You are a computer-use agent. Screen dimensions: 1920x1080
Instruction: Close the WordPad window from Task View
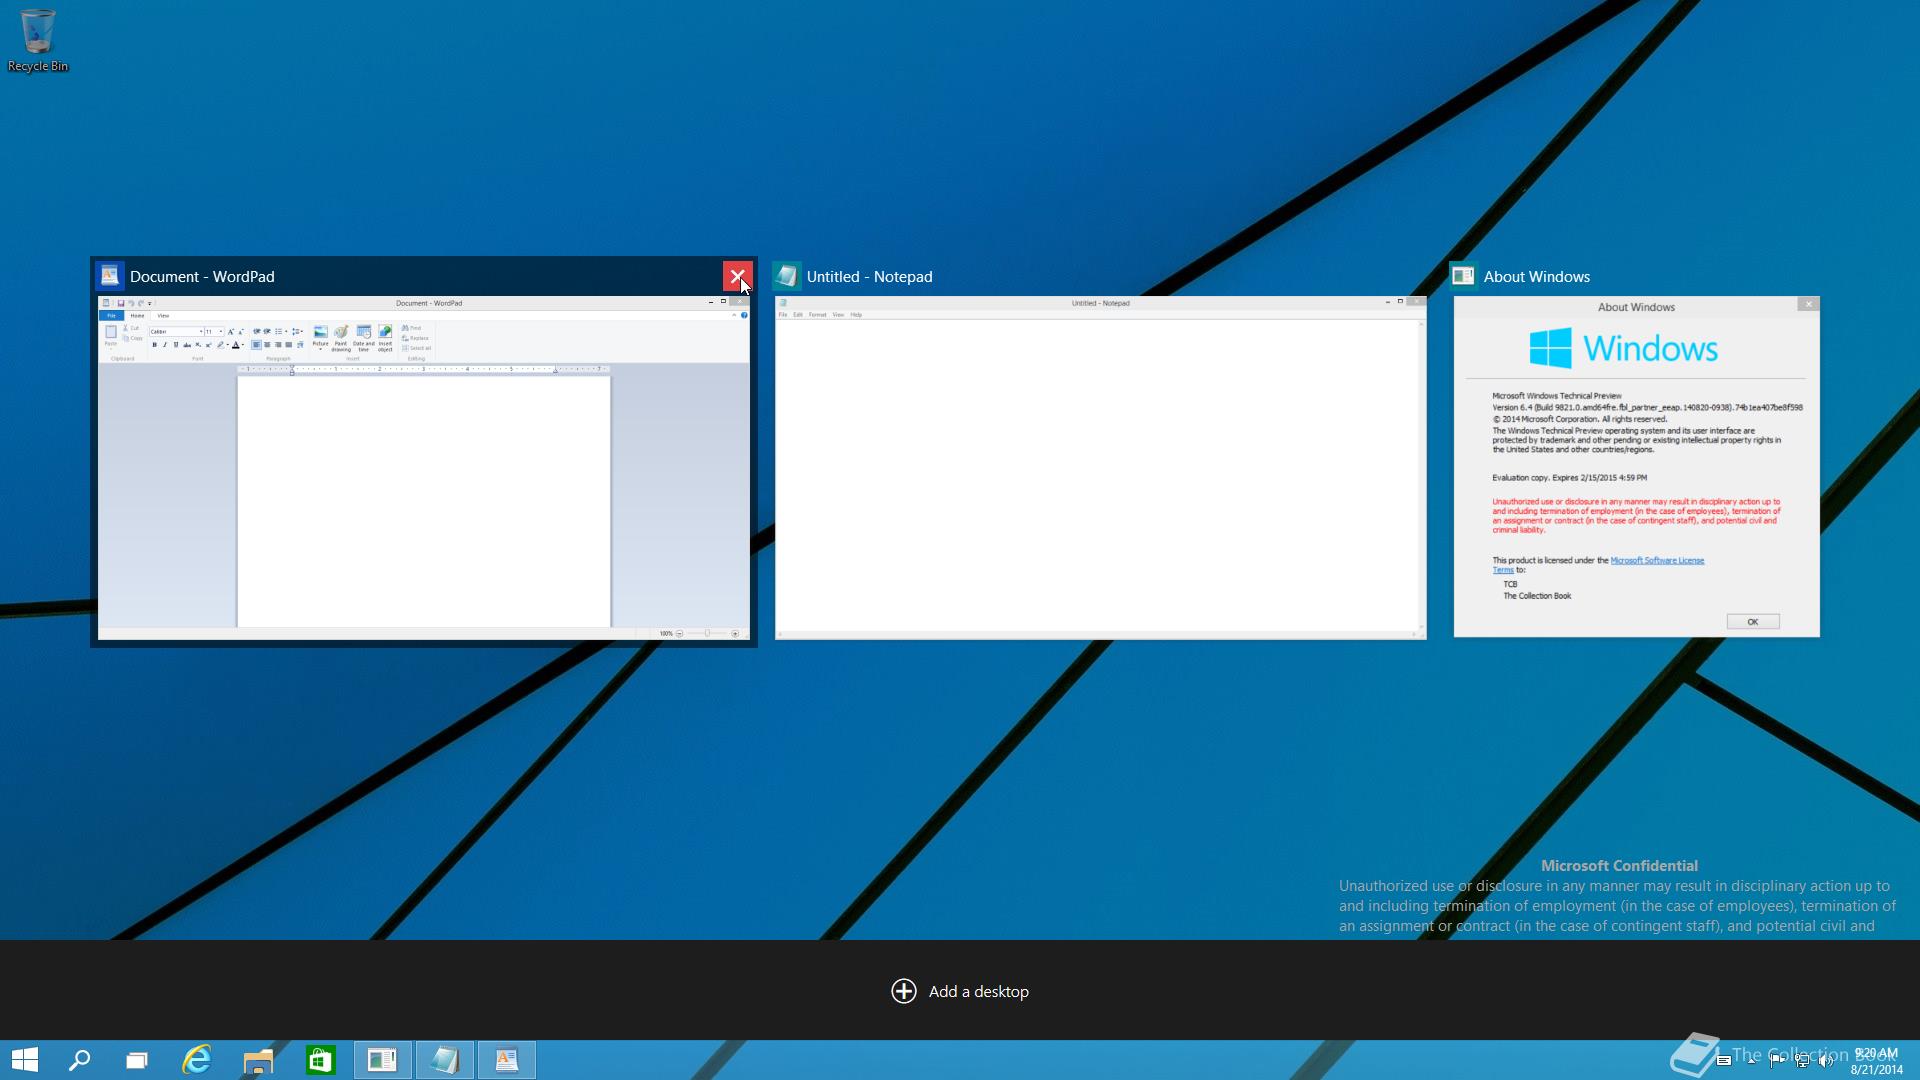point(737,276)
